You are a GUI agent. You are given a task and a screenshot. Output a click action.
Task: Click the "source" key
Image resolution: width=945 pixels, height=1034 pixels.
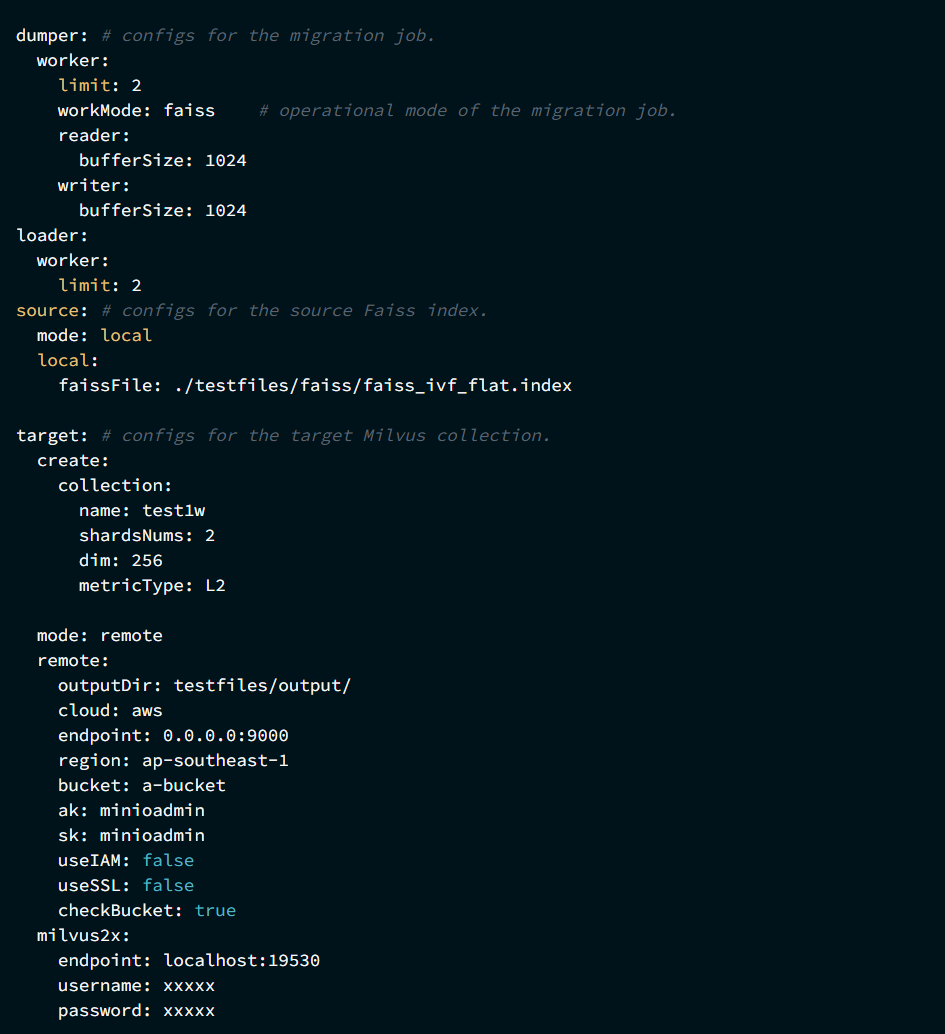(x=49, y=310)
